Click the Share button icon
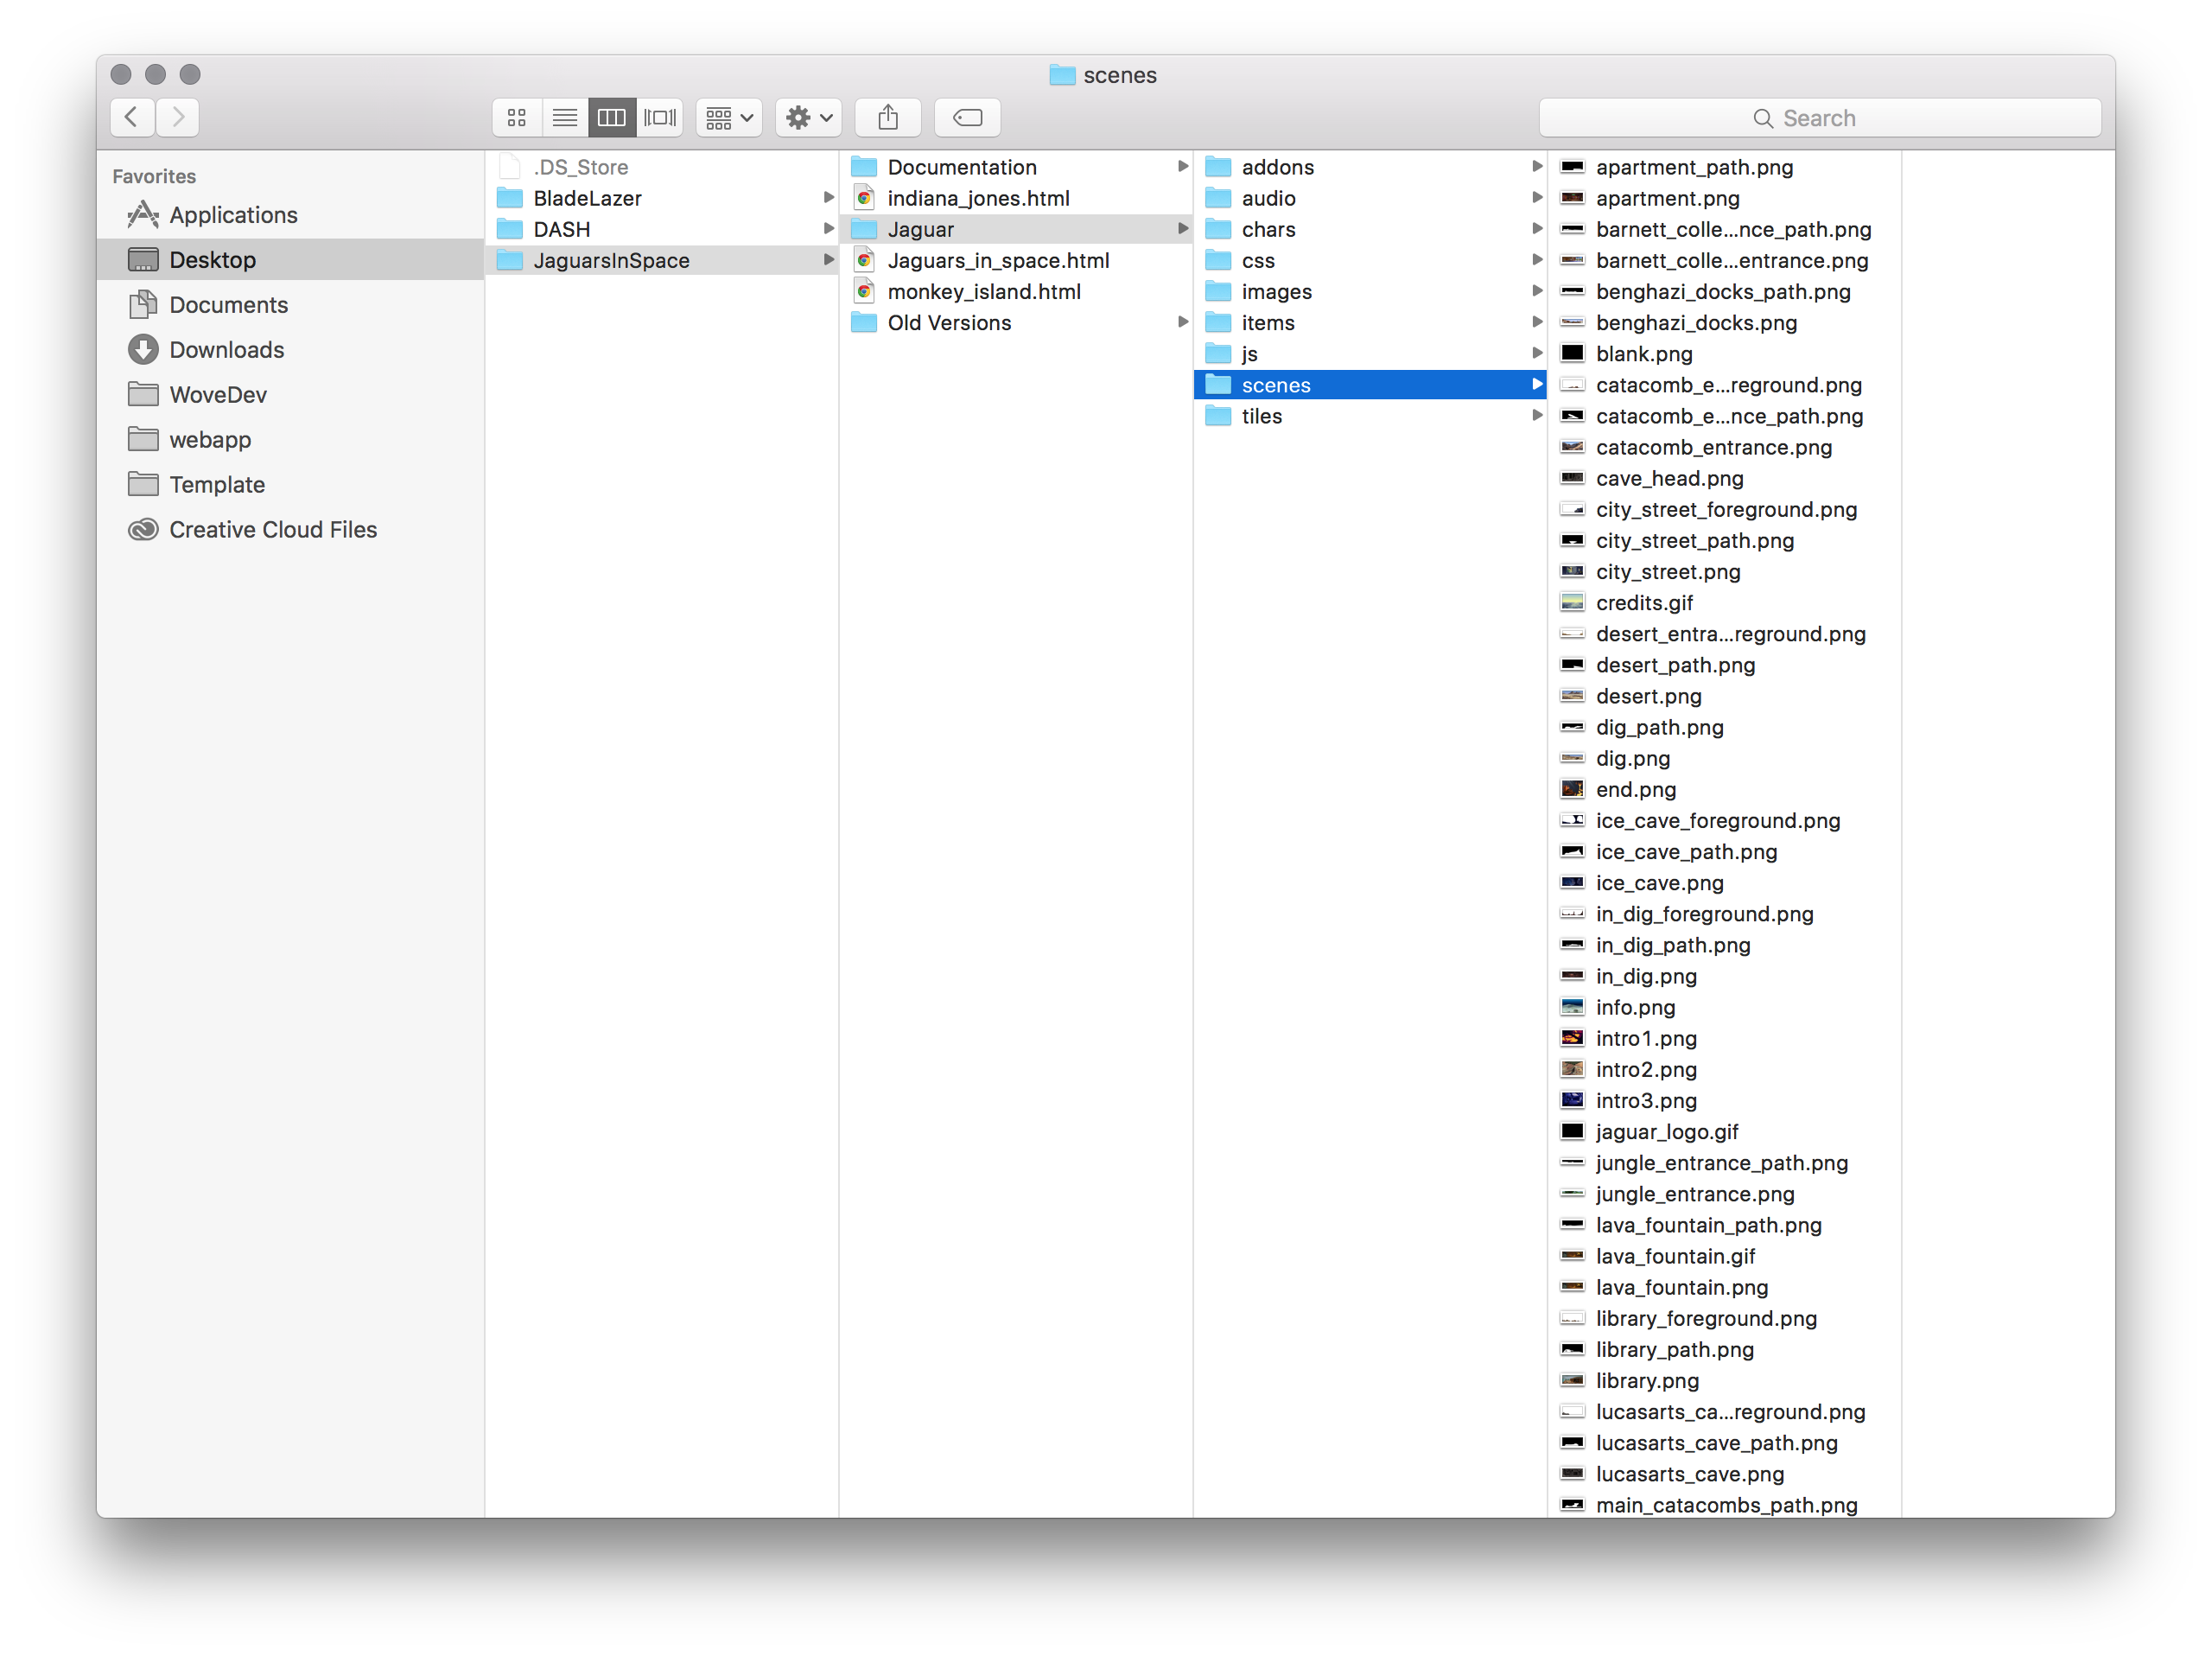 888,118
